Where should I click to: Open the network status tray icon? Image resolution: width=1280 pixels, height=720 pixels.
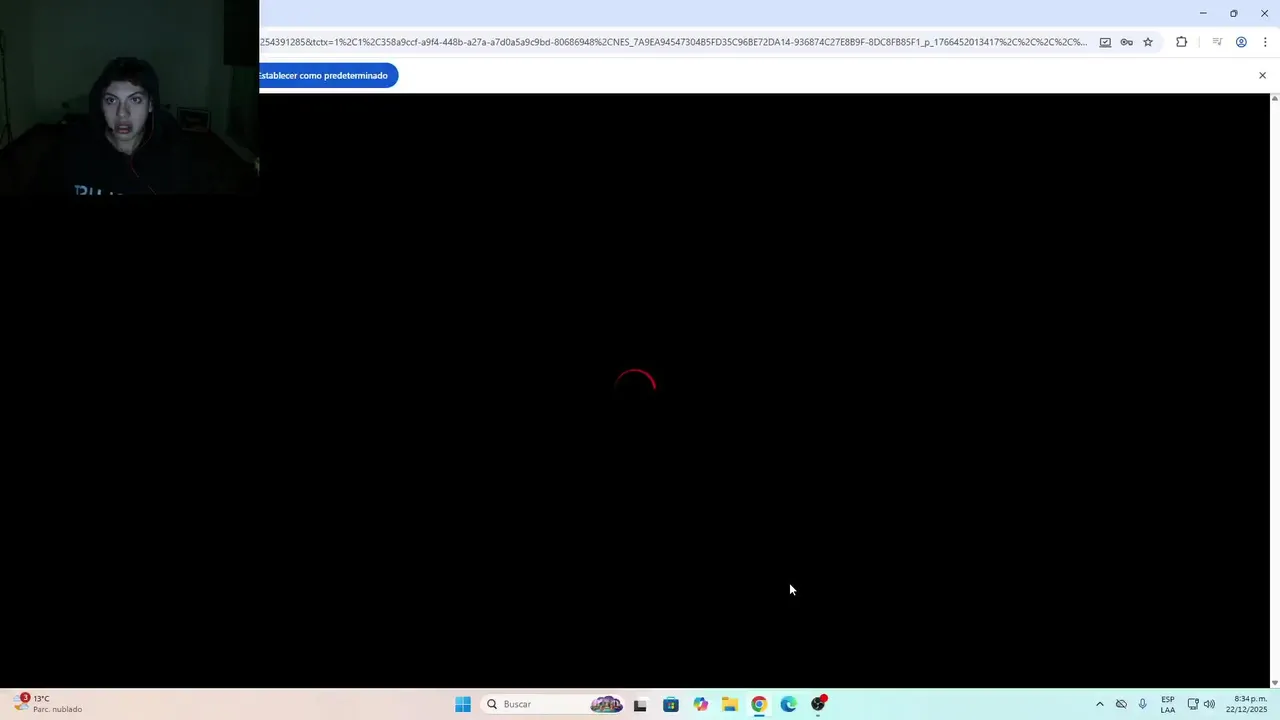tap(1193, 704)
